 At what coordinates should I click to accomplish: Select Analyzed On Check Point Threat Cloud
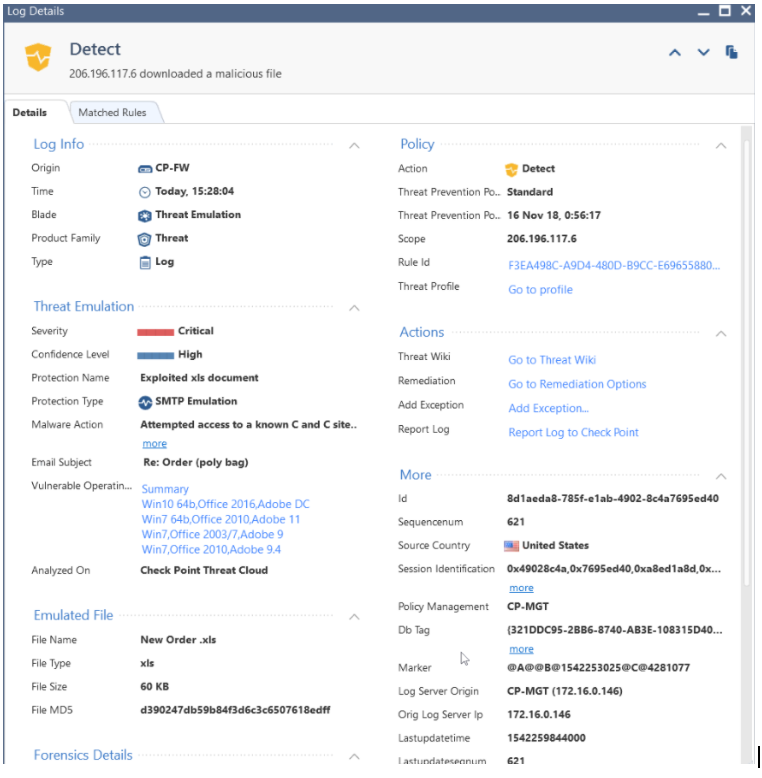coord(204,571)
